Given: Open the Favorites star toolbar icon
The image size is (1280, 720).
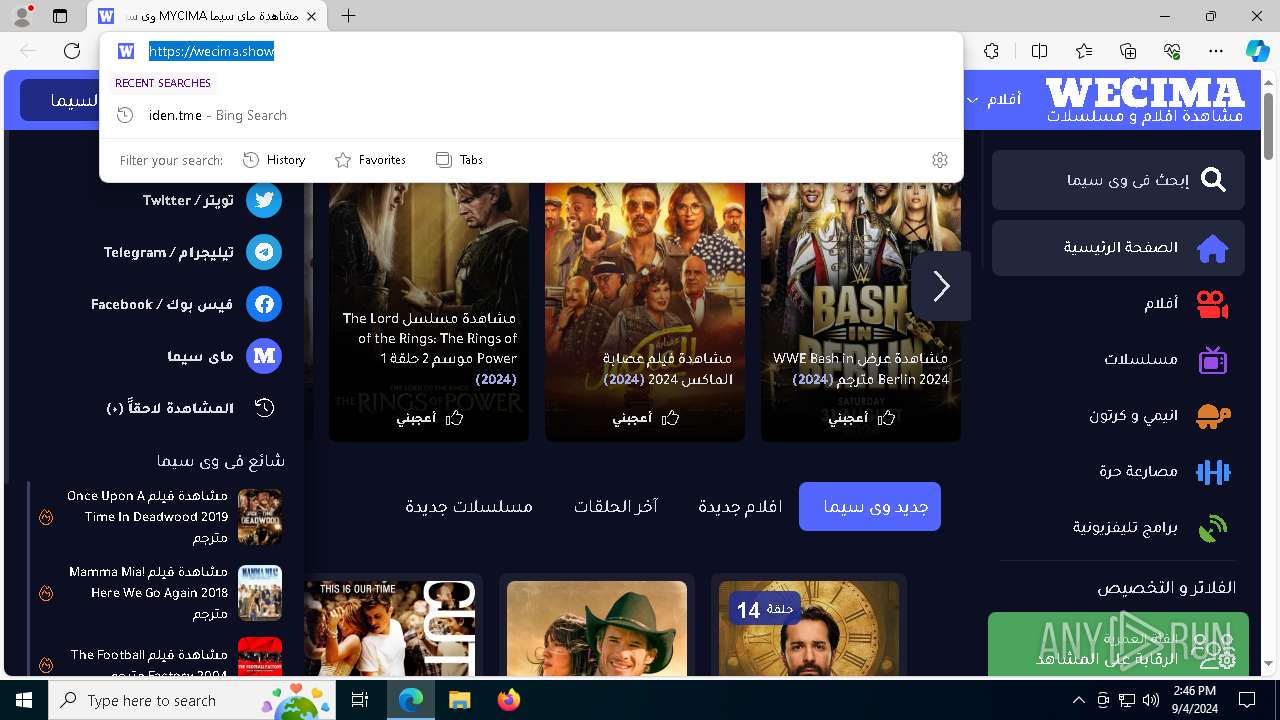Looking at the screenshot, I should coord(1084,51).
